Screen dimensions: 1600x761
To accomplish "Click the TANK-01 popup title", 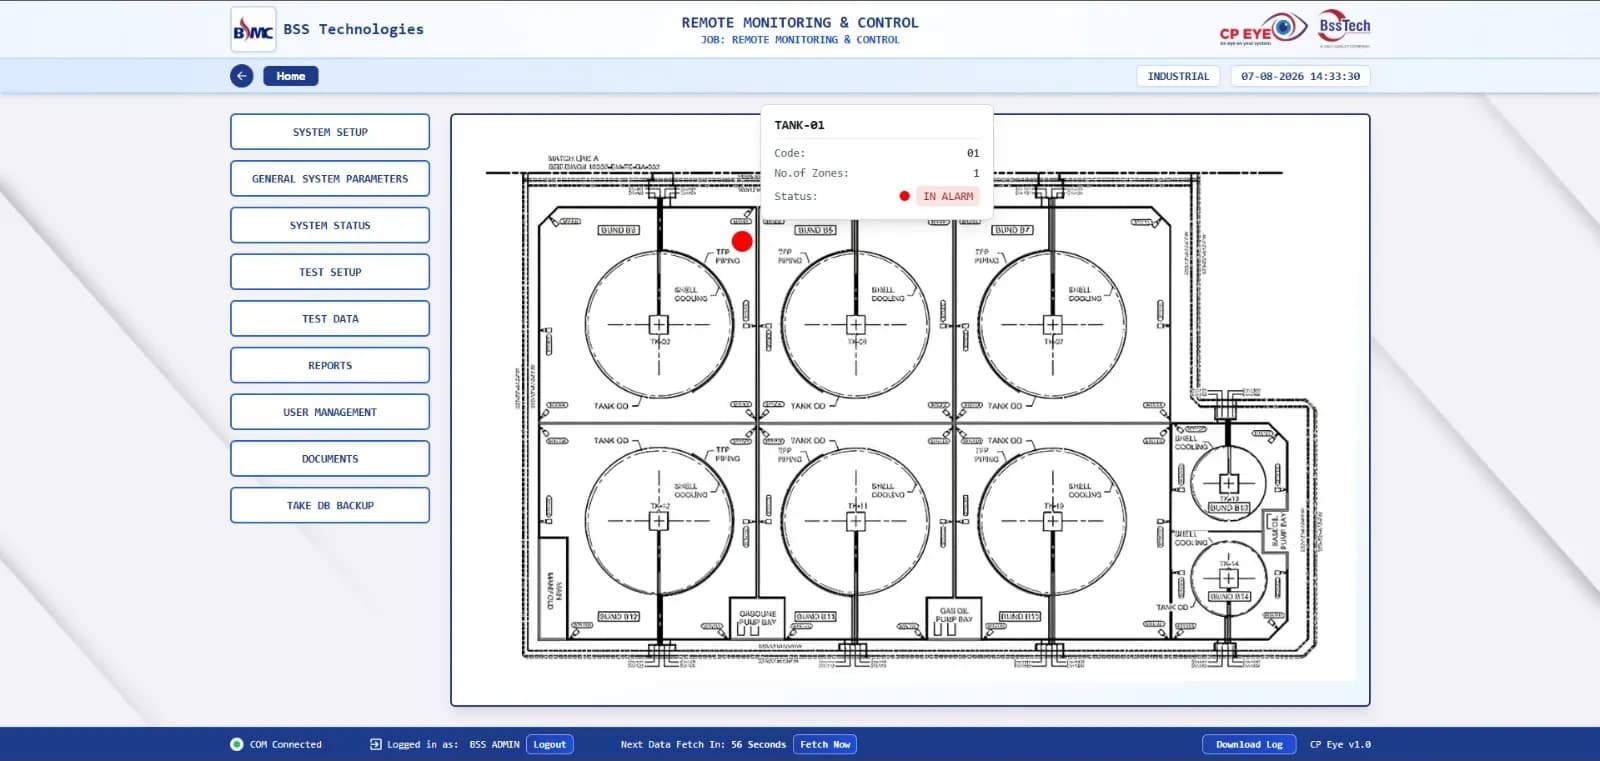I will [799, 125].
